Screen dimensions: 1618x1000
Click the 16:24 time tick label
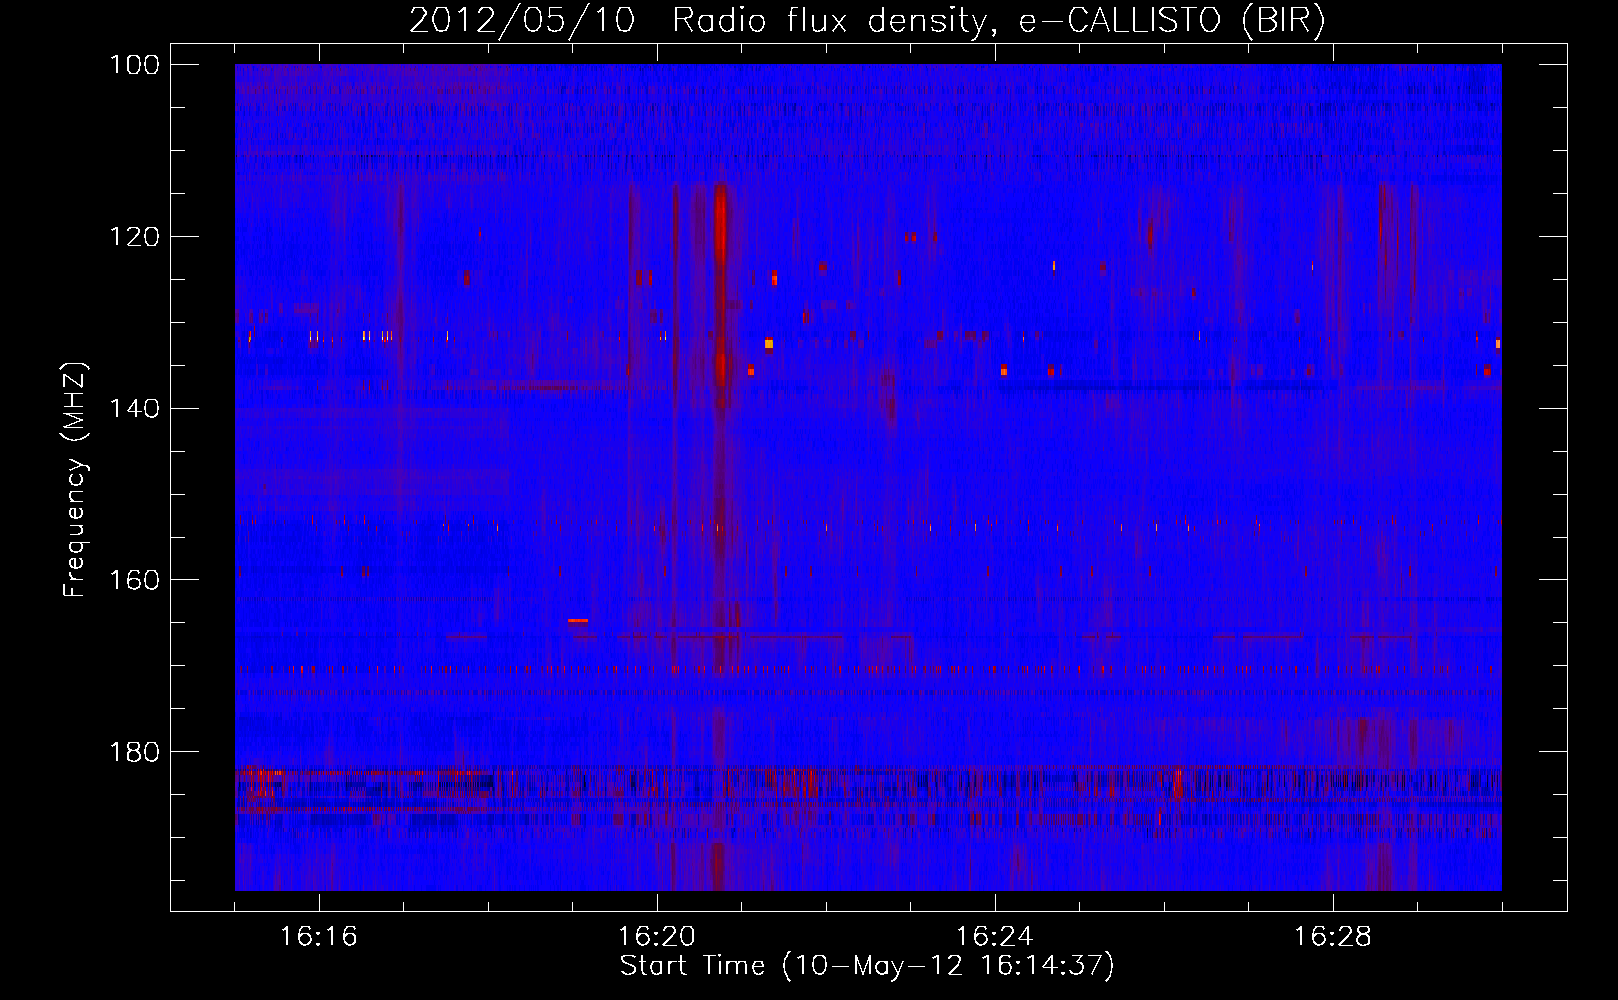click(x=995, y=937)
